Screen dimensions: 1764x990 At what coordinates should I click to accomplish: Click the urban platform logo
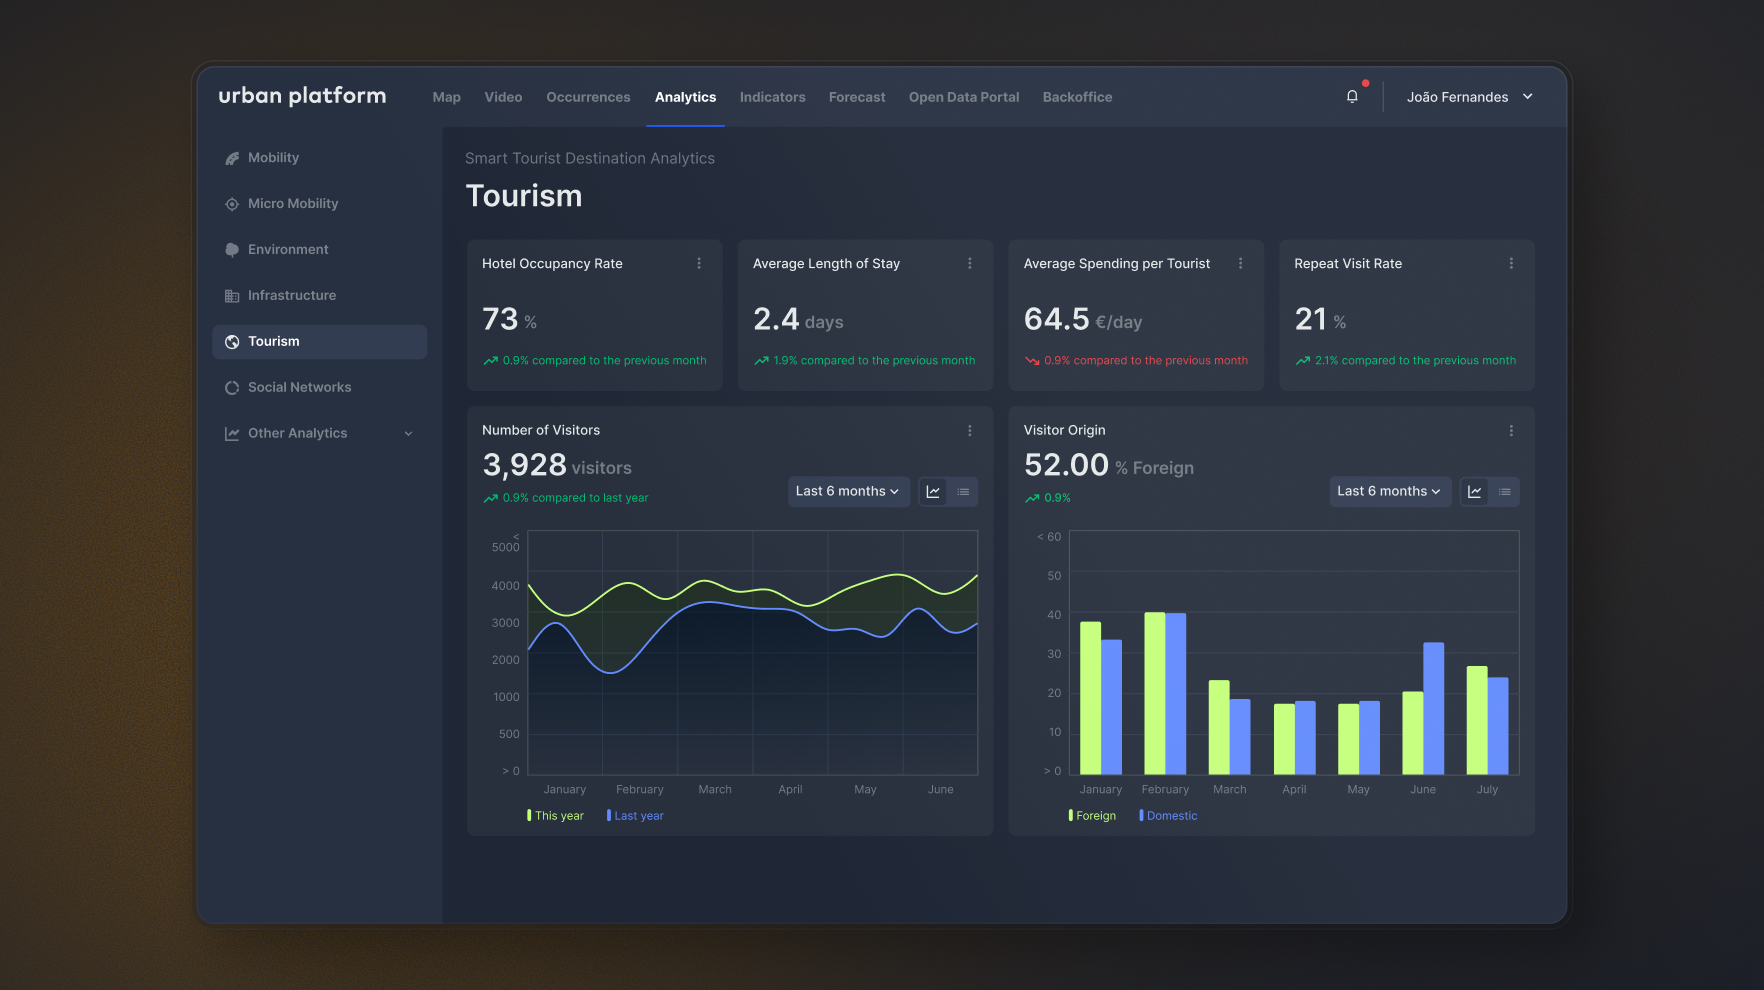tap(302, 96)
